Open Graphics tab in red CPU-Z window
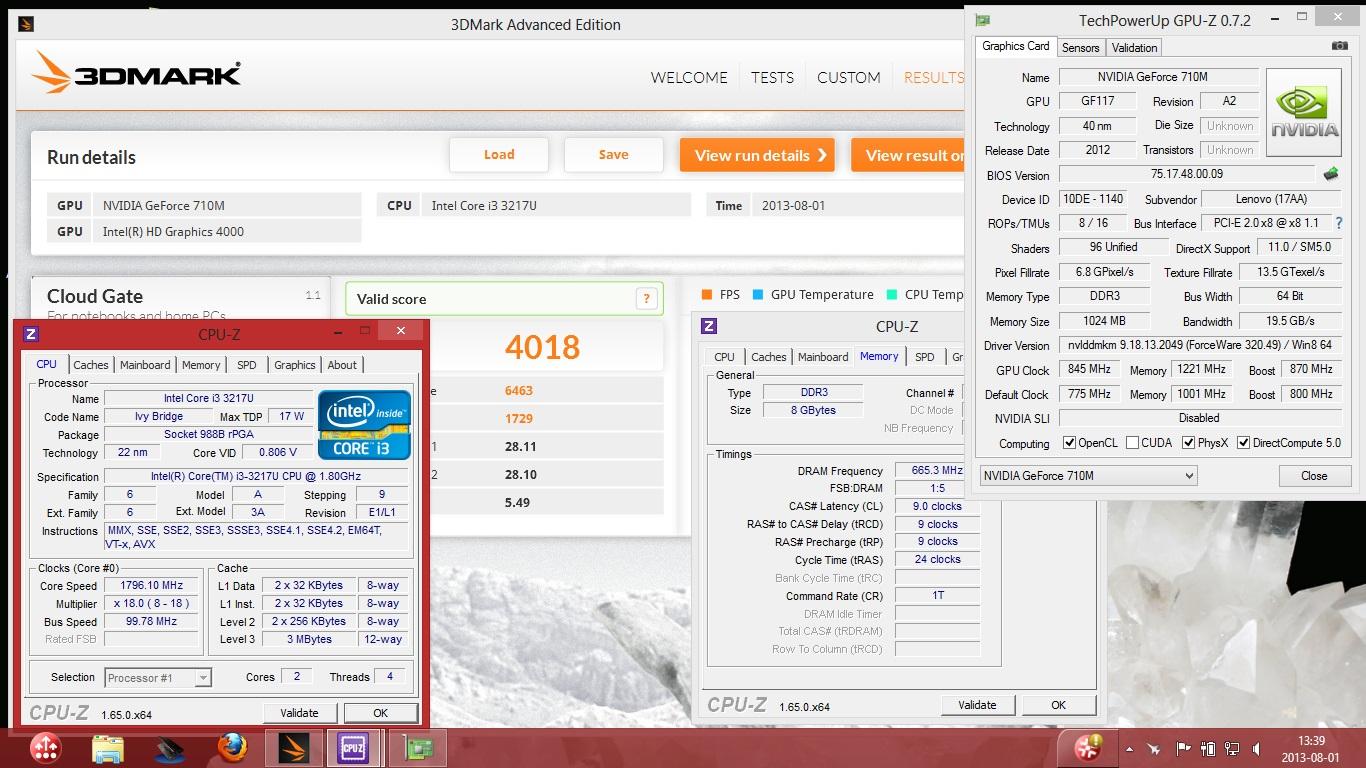1366x768 pixels. pos(295,365)
